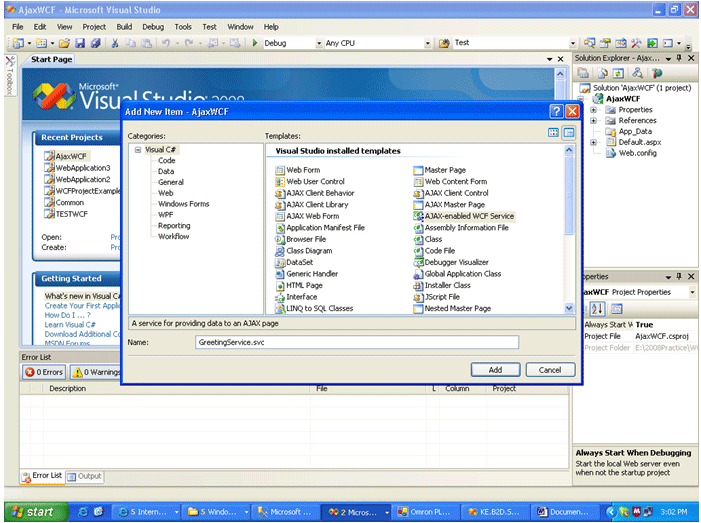Viewport: 701px width, 523px height.
Task: Select the Web category
Action: point(165,193)
